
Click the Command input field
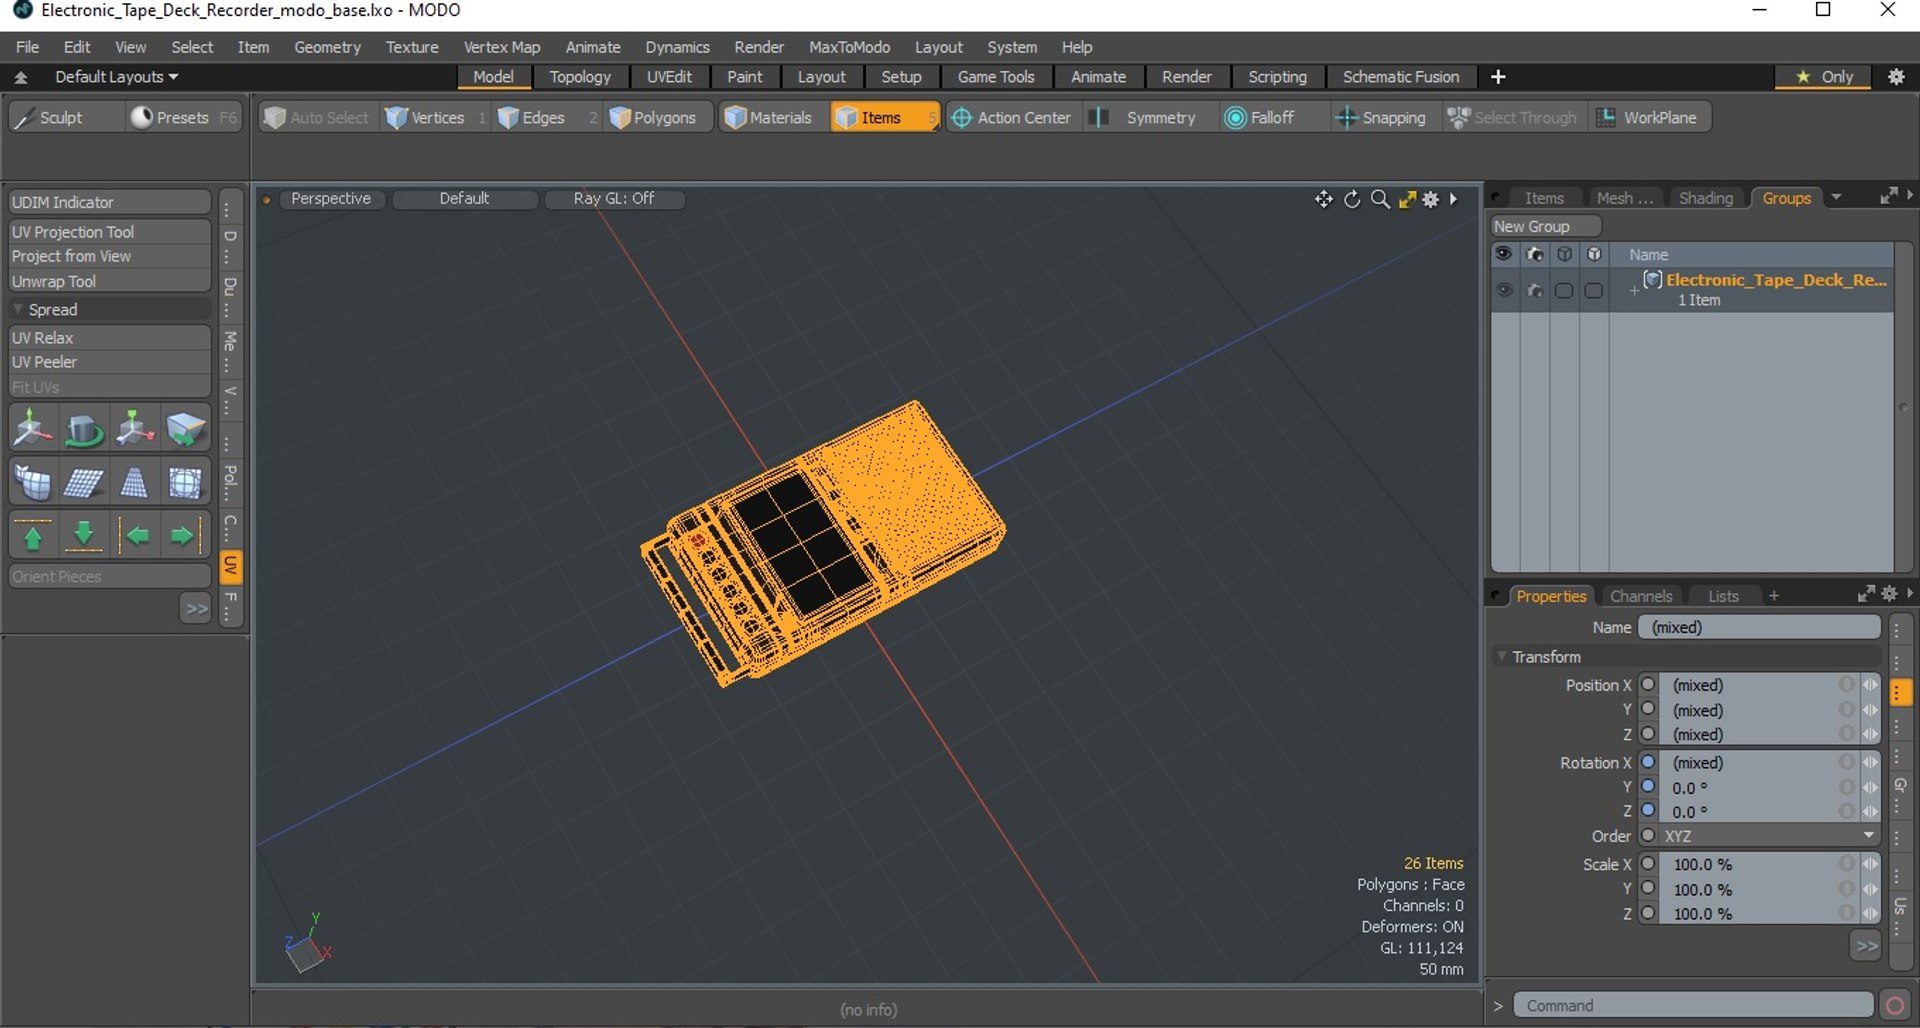[1693, 1005]
